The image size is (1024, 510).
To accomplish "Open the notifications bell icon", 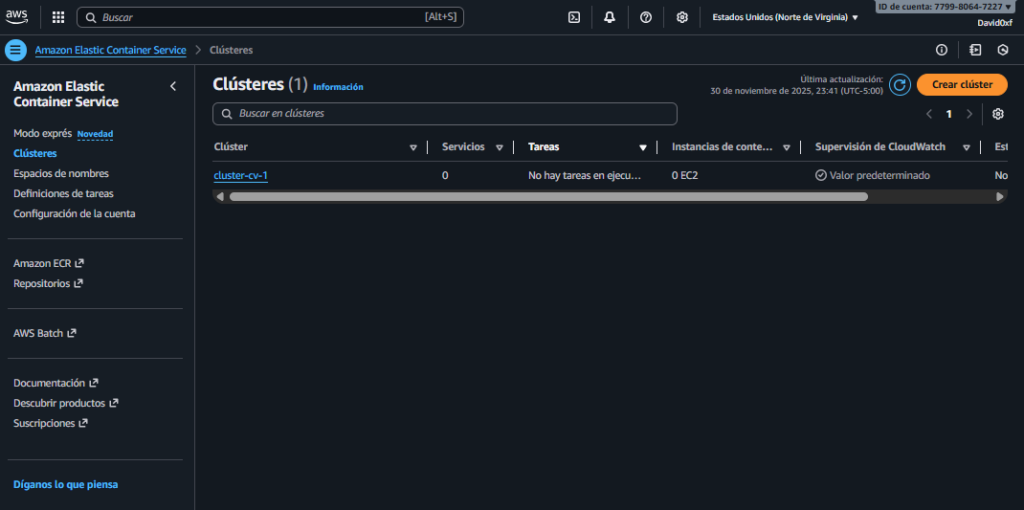I will (x=609, y=17).
